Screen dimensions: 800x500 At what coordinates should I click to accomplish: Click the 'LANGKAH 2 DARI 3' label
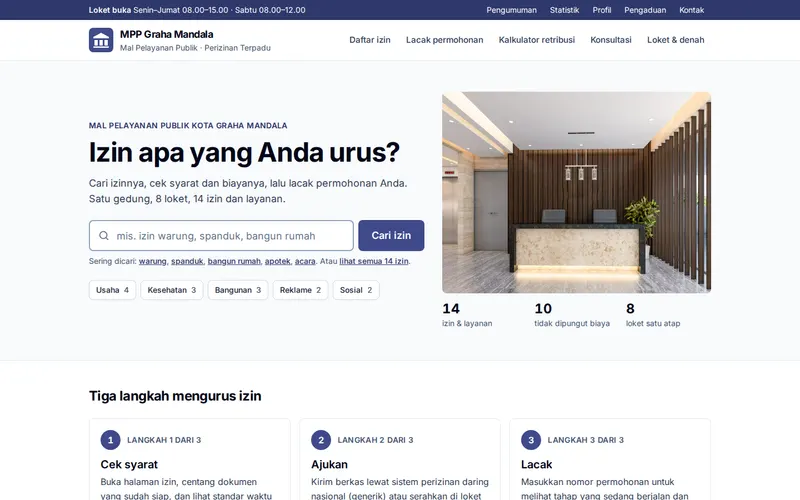(x=375, y=440)
